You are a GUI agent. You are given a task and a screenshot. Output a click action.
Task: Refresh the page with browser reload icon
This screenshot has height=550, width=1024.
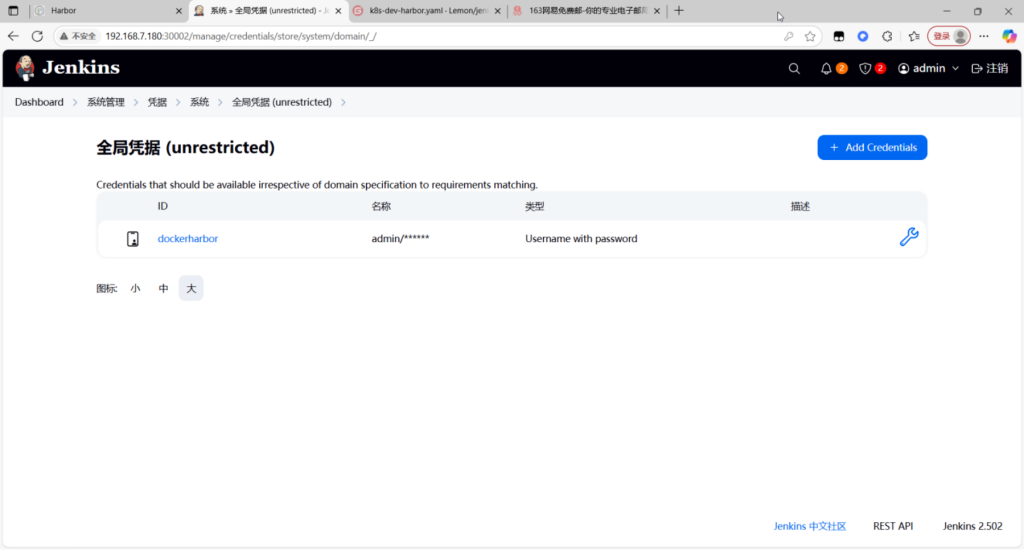pos(37,36)
